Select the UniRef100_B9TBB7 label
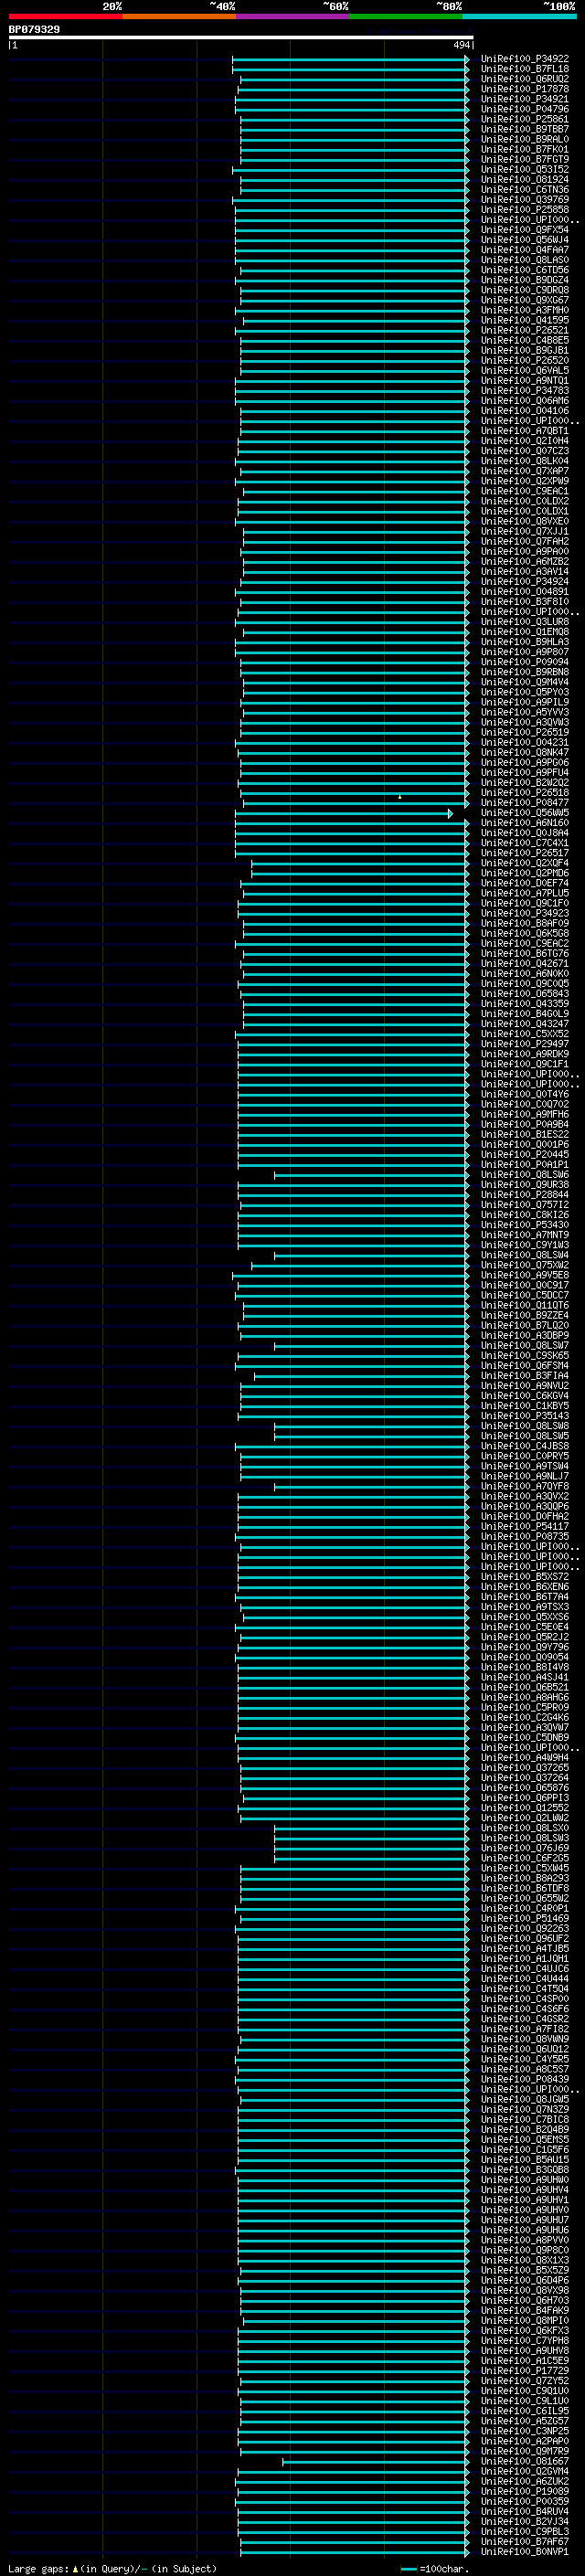This screenshot has width=585, height=2576. pos(525,129)
